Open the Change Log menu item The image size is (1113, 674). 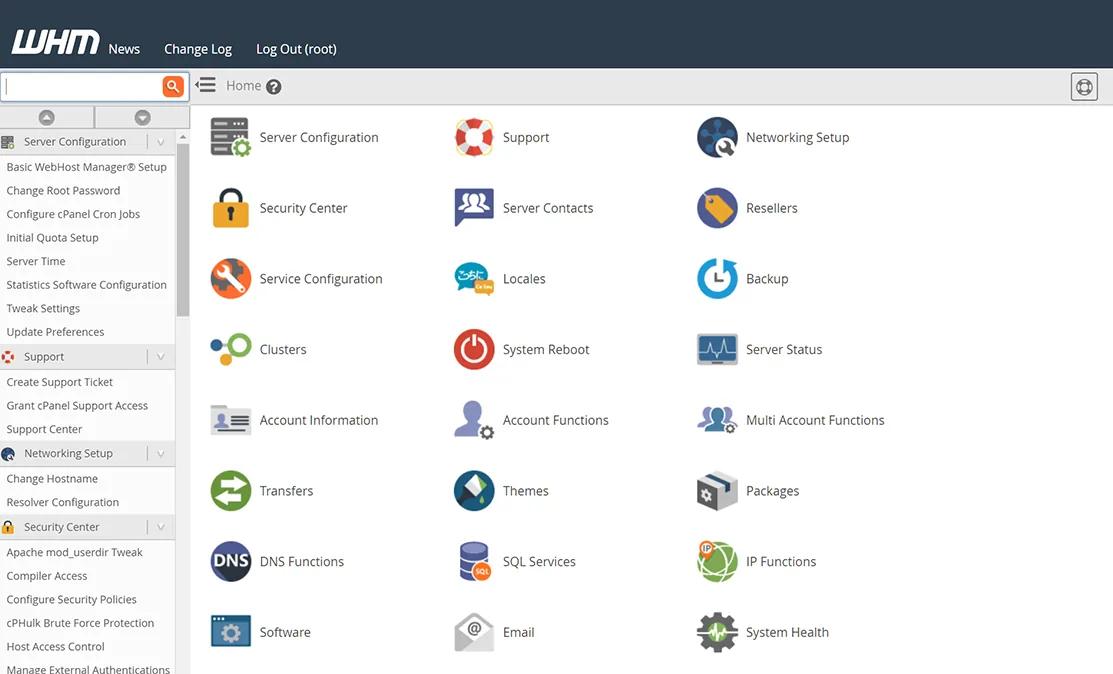click(x=198, y=49)
